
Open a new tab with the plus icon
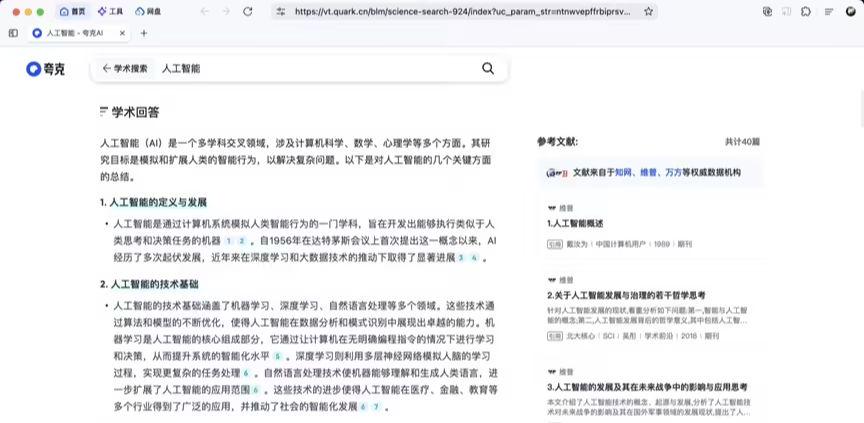144,33
